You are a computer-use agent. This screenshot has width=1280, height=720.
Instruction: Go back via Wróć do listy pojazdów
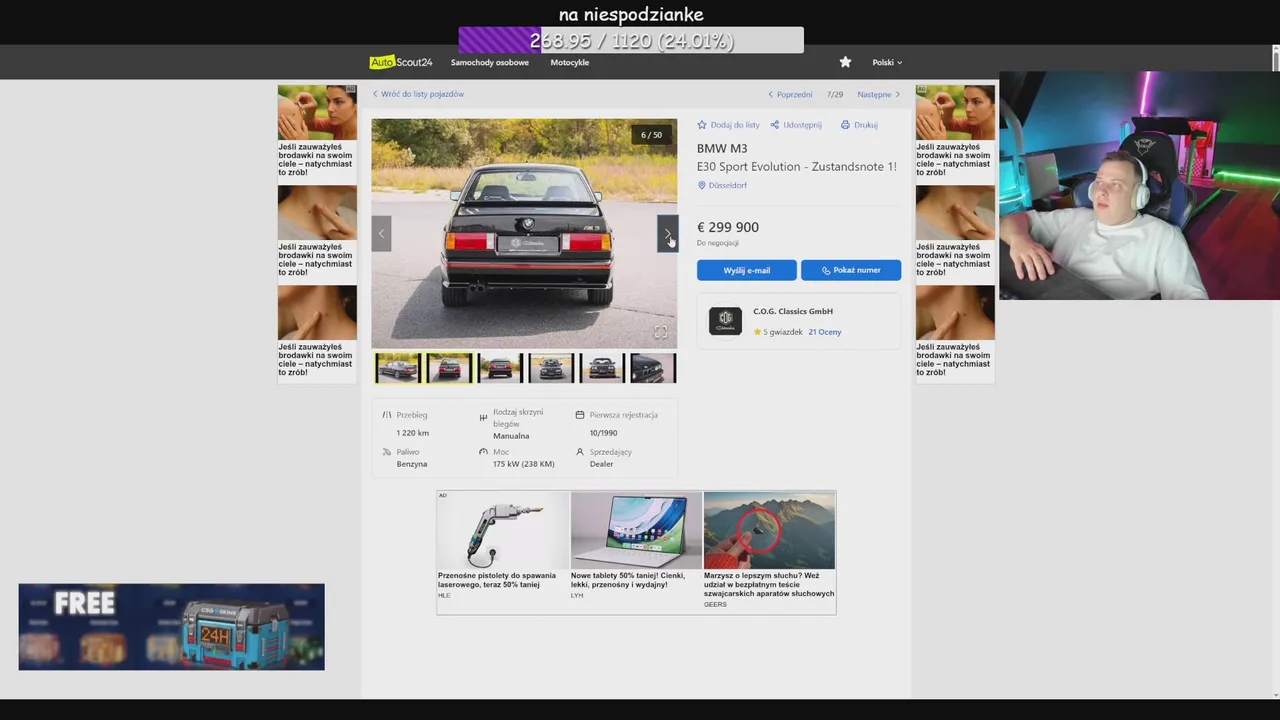point(418,94)
